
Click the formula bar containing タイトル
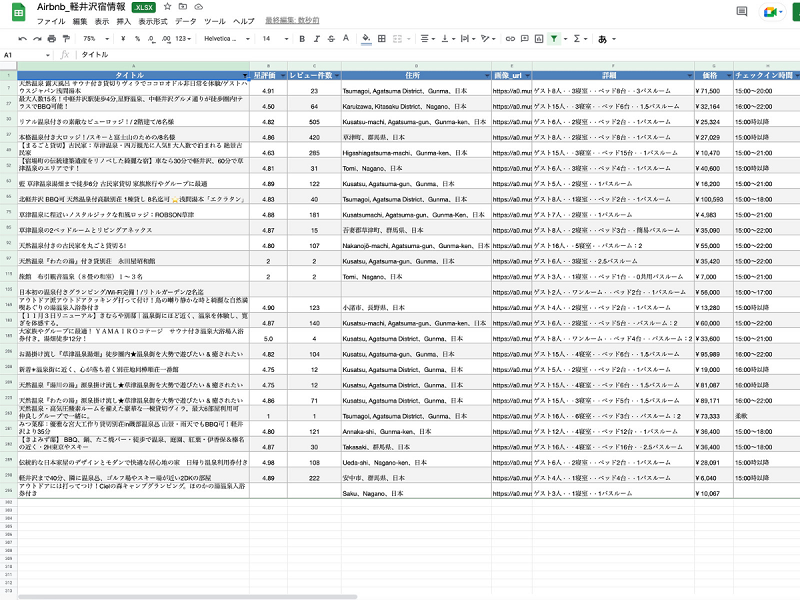tap(437, 55)
